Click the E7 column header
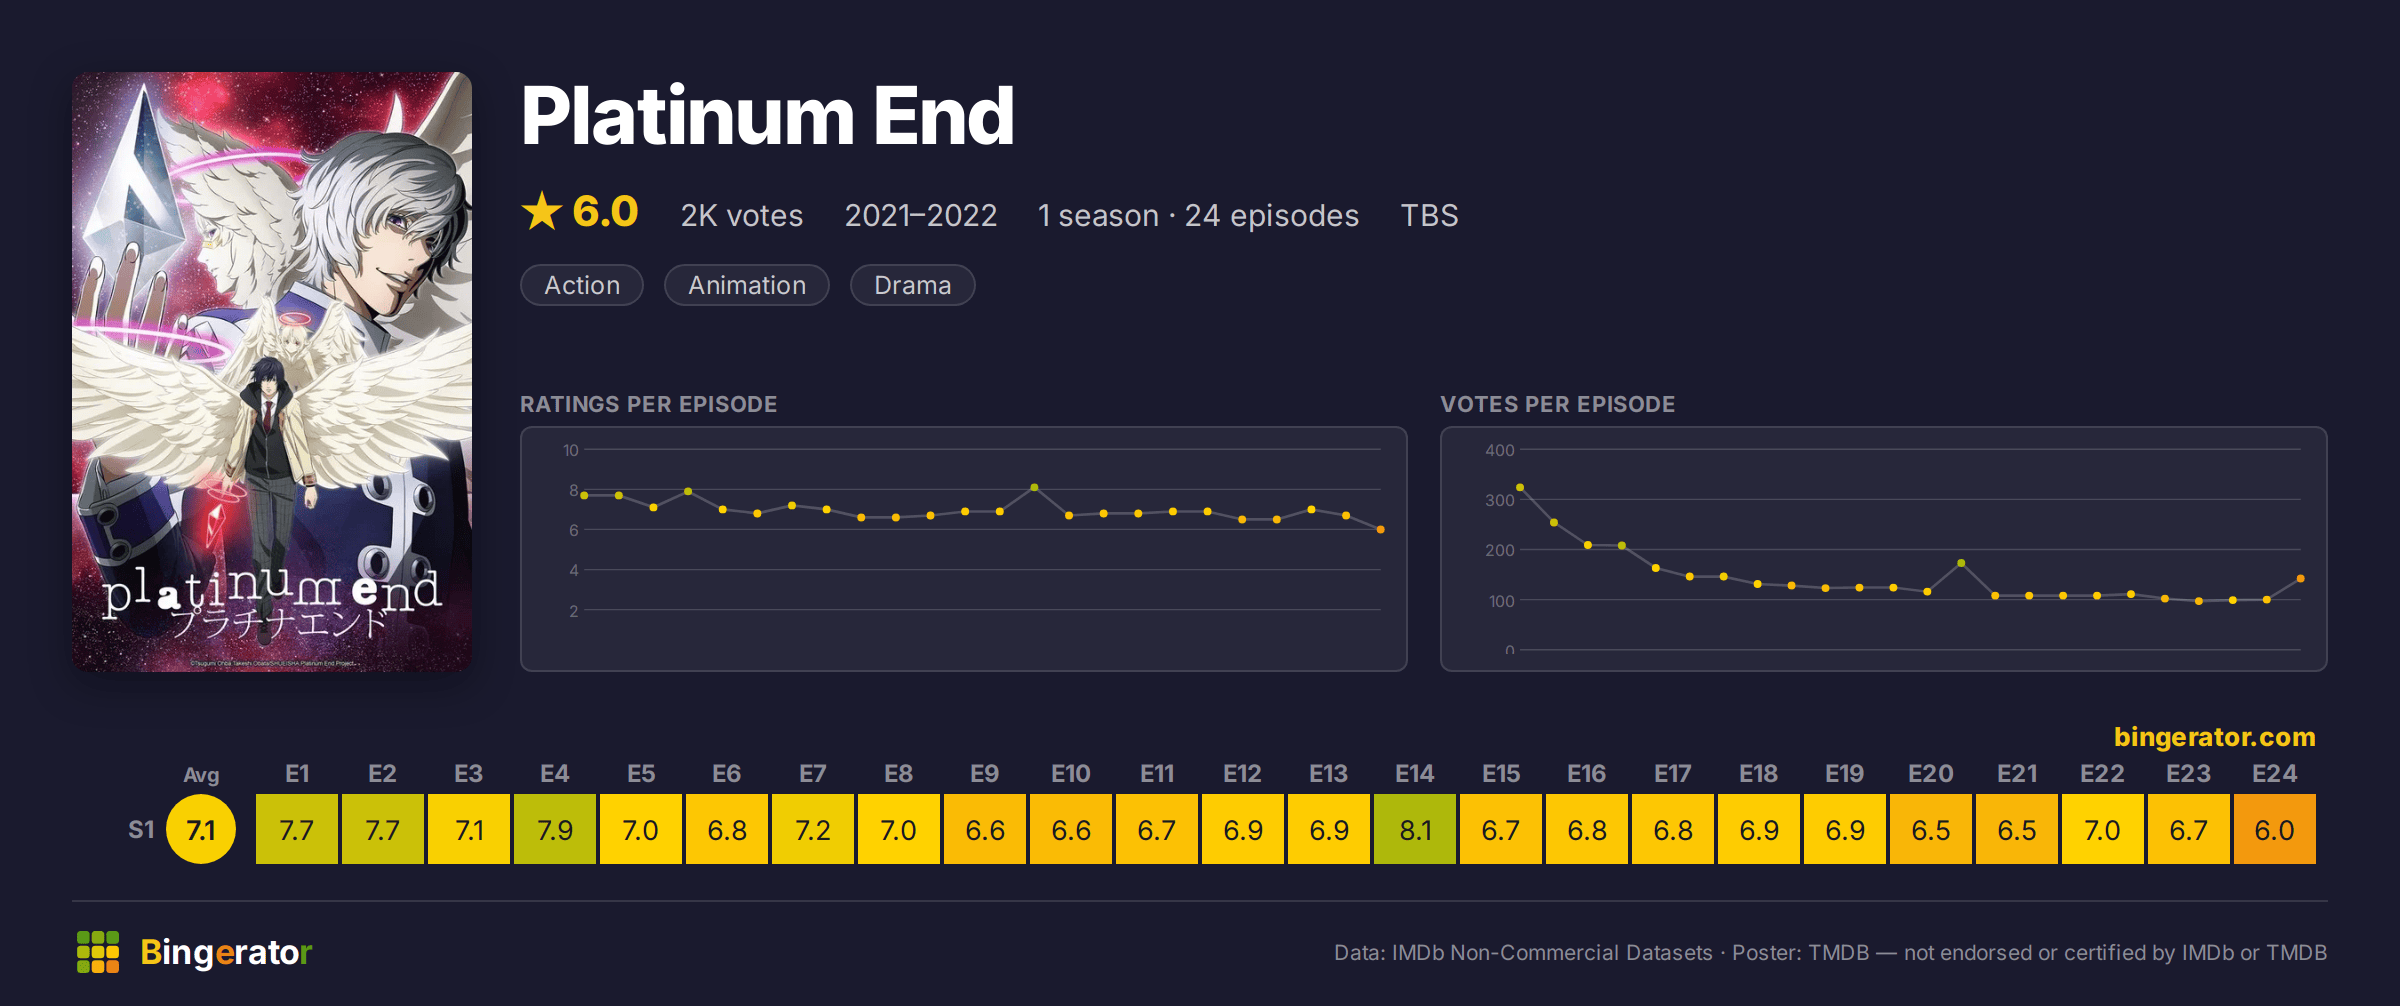This screenshot has height=1006, width=2400. [x=813, y=774]
